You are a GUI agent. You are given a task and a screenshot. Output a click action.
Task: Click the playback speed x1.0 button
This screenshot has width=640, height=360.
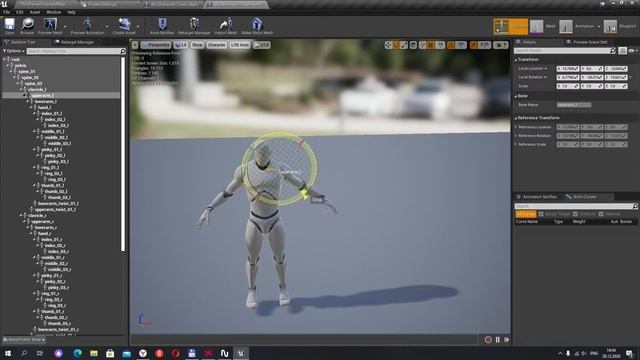pyautogui.click(x=262, y=45)
